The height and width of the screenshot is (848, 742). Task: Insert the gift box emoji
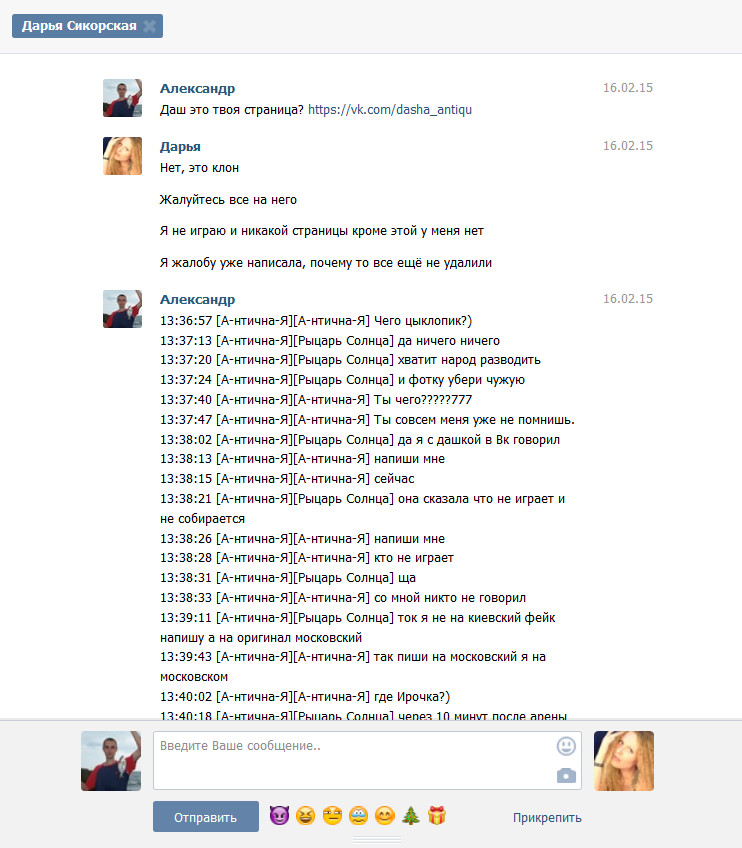436,815
